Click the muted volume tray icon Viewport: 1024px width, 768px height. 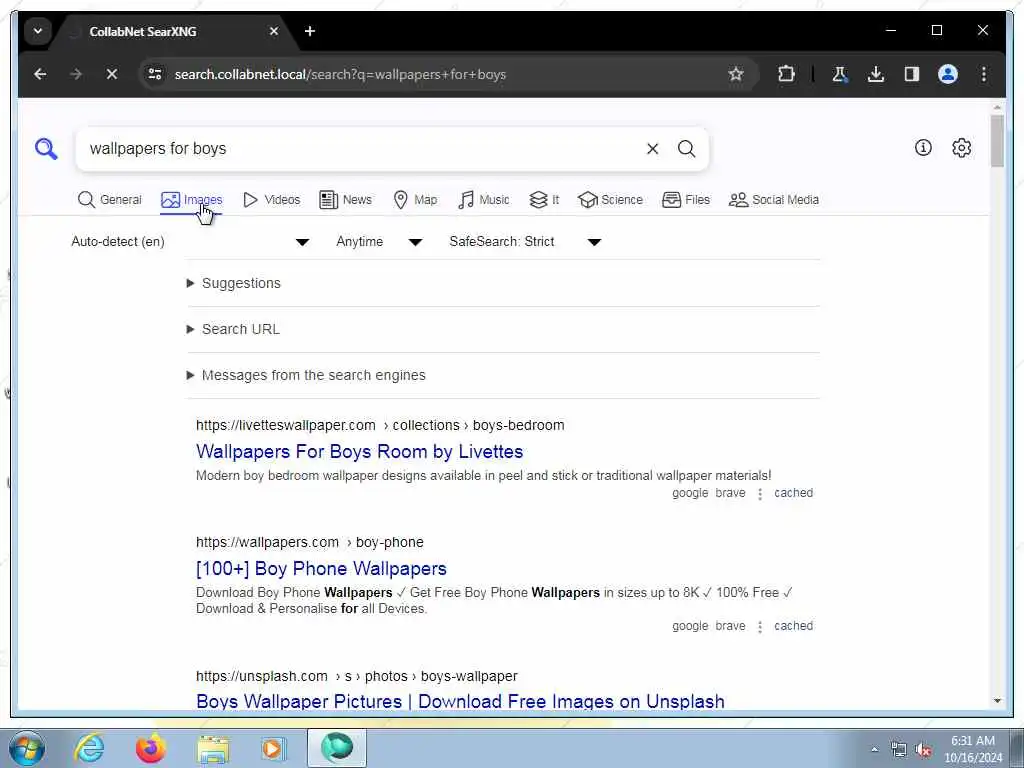click(923, 749)
